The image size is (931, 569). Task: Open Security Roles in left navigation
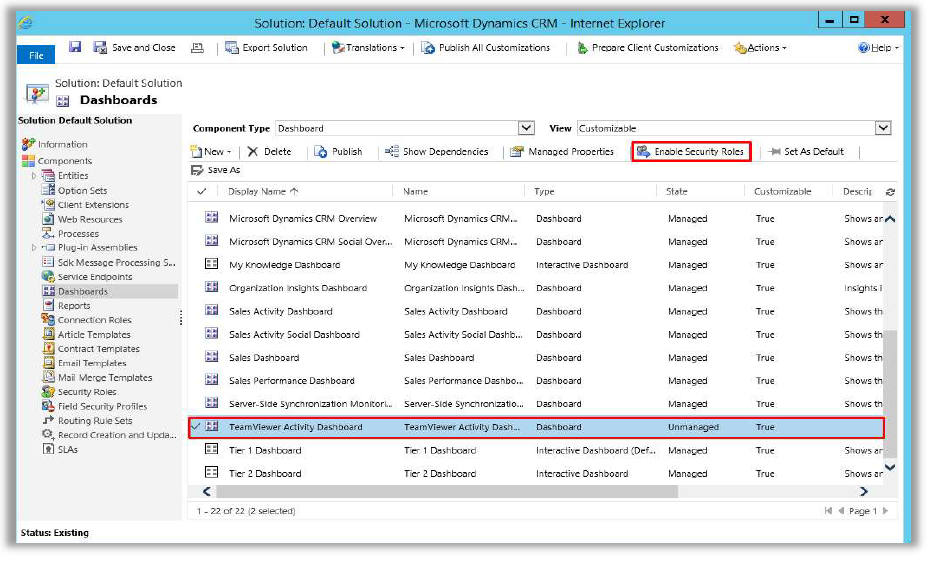coord(87,392)
